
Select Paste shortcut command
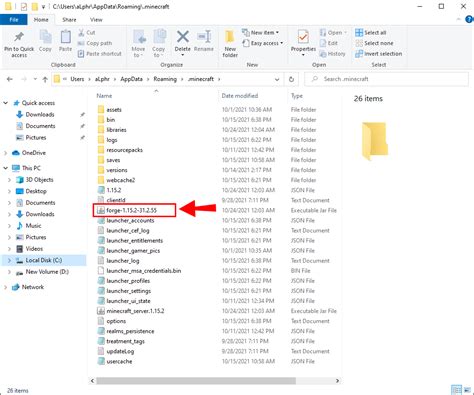coord(99,53)
